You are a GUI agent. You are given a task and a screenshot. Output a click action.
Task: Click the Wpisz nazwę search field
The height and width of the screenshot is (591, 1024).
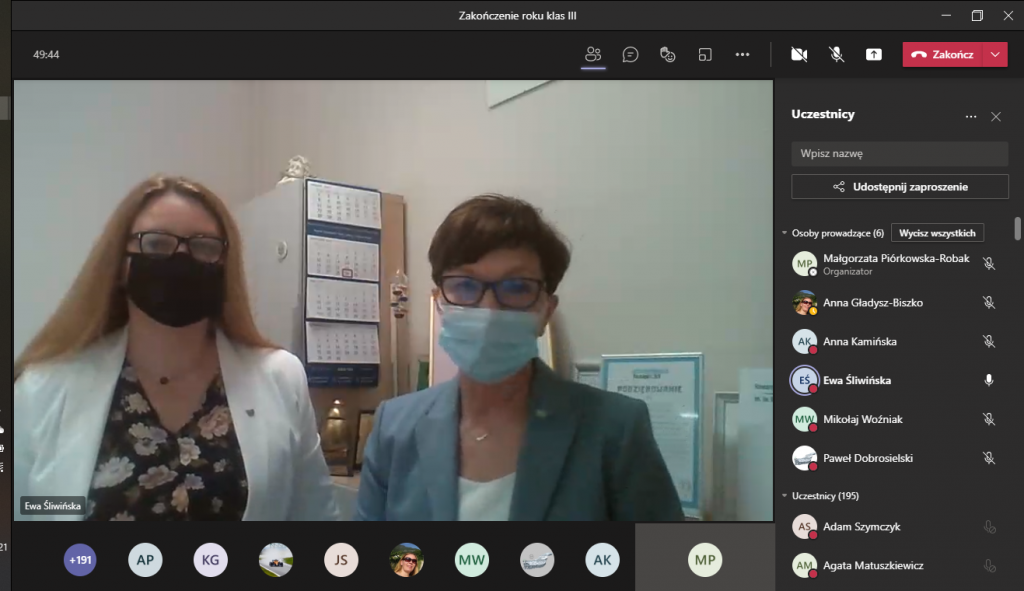tap(899, 154)
